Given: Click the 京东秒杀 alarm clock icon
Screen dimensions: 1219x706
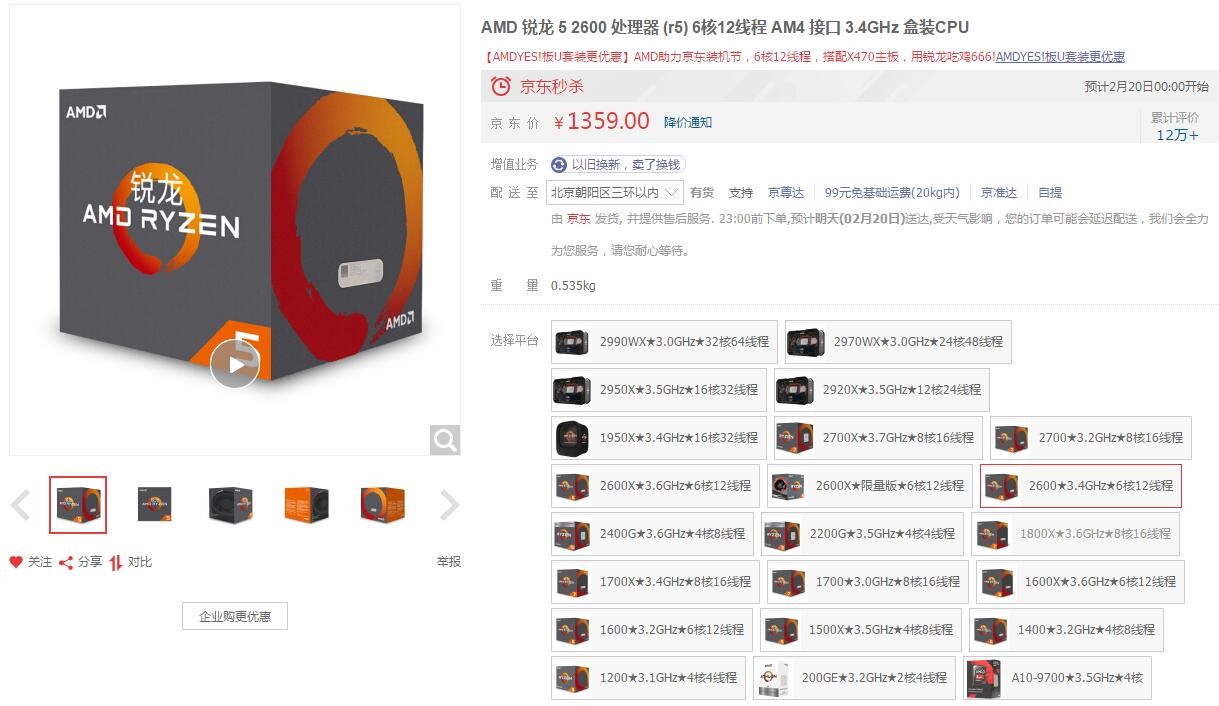Looking at the screenshot, I should 501,86.
